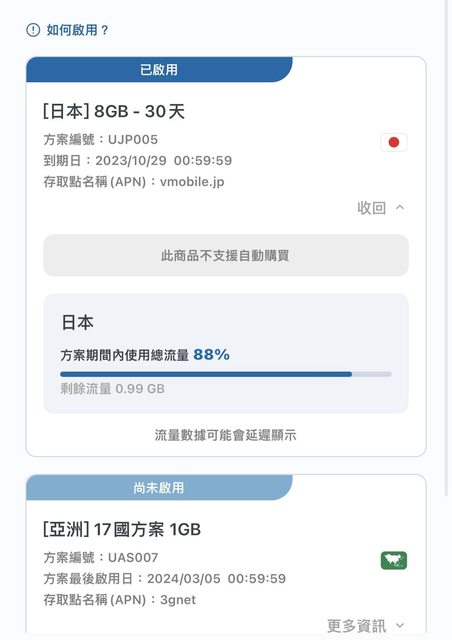Image resolution: width=452 pixels, height=640 pixels.
Task: Click the APN value vmobile.jp
Action: [x=192, y=182]
